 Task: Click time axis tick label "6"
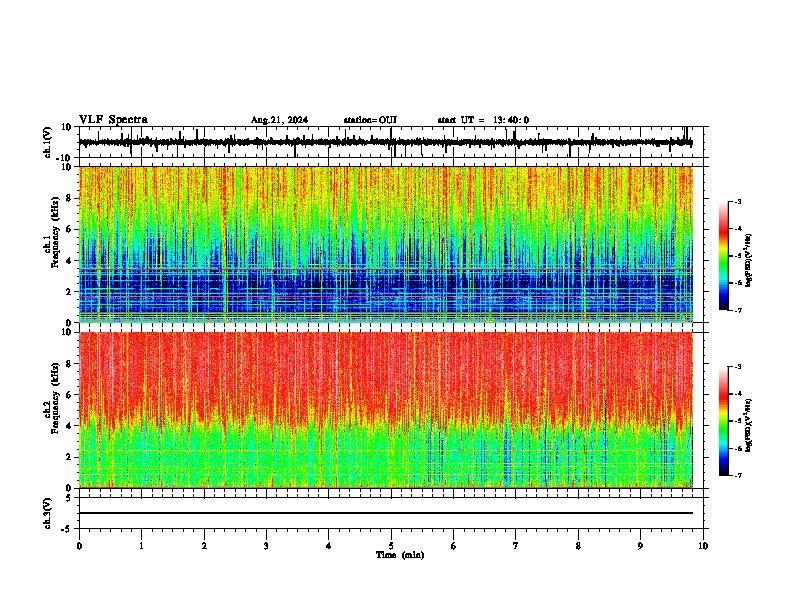tap(454, 546)
